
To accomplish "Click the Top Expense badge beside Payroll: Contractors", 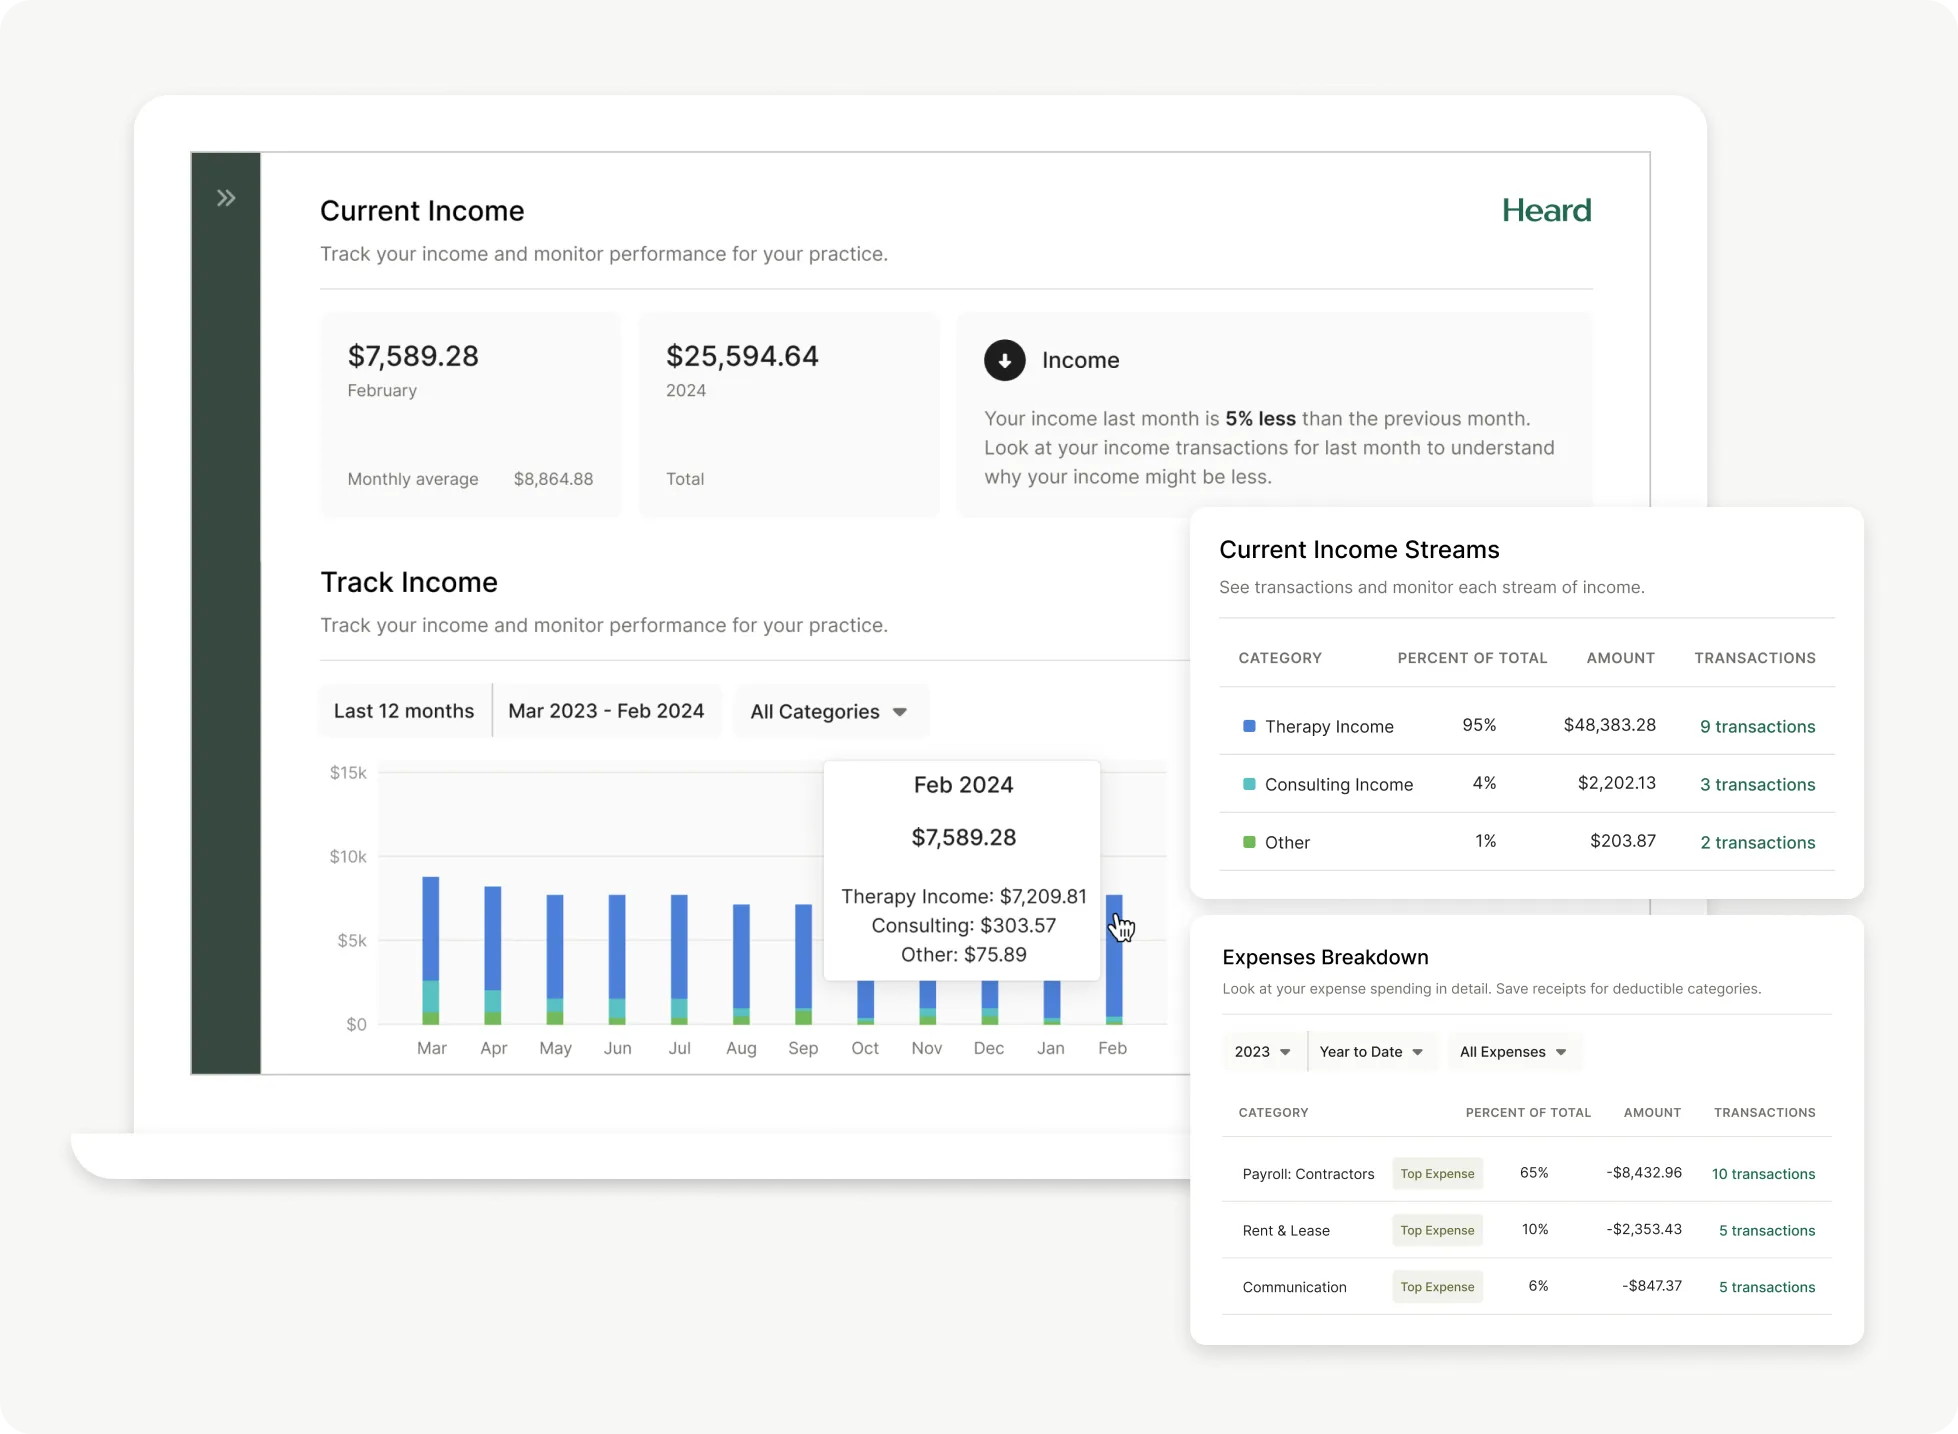I will [x=1437, y=1173].
